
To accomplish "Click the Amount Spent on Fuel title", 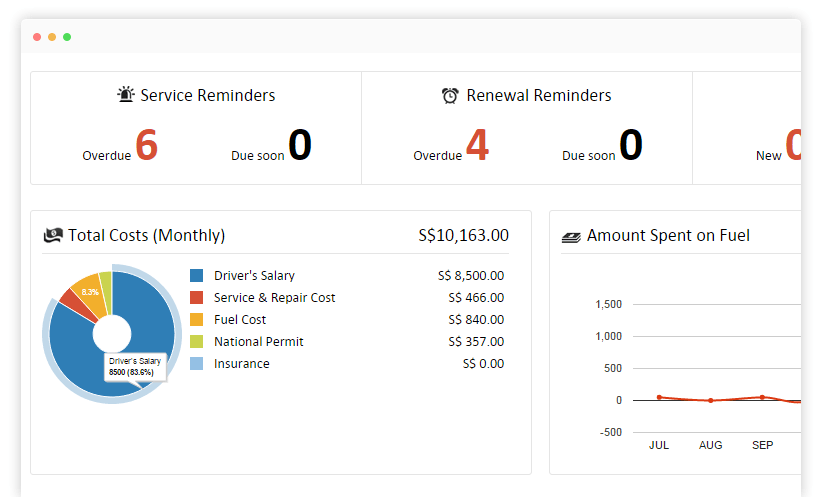I will (x=668, y=235).
